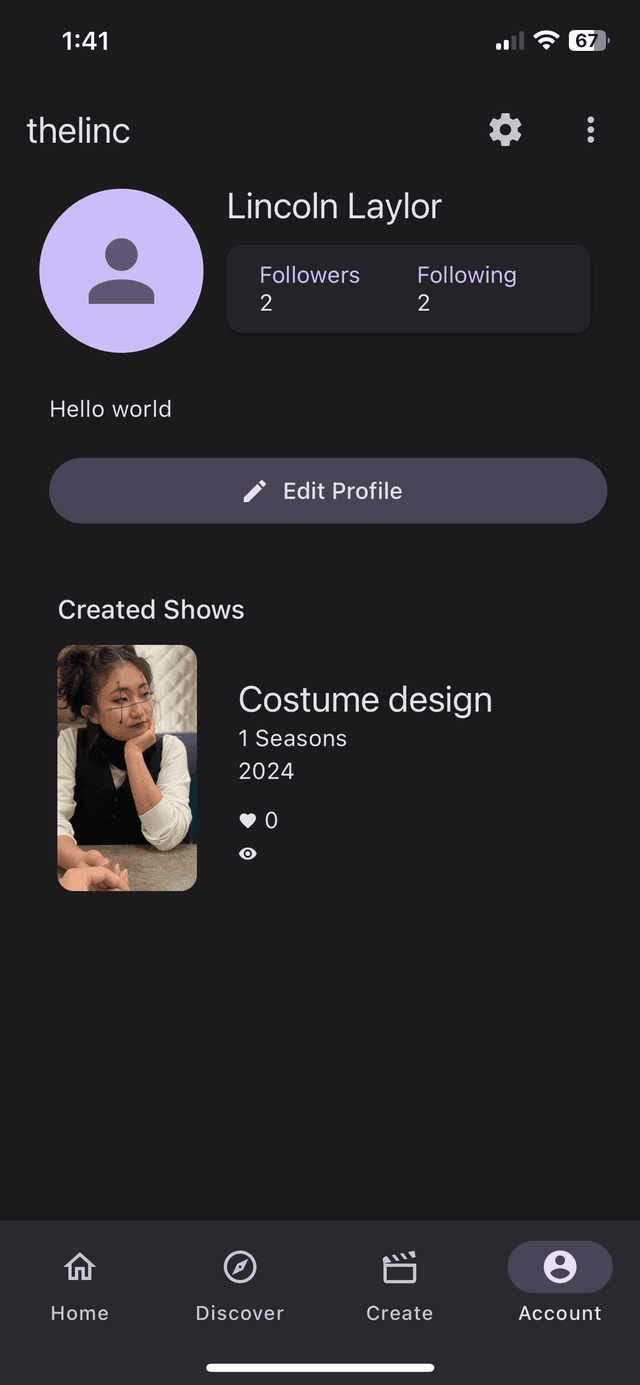Tap the profile avatar placeholder

[121, 271]
